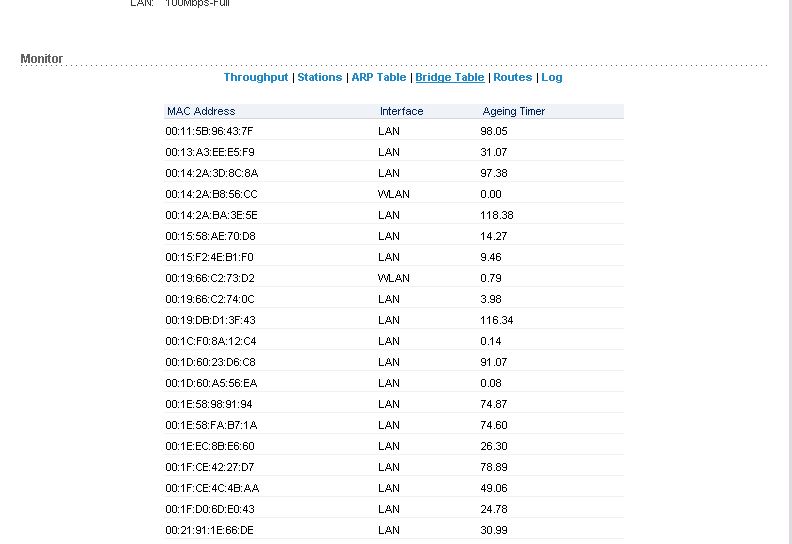Click the Ageing Timer column header
The width and height of the screenshot is (792, 544).
(x=513, y=111)
